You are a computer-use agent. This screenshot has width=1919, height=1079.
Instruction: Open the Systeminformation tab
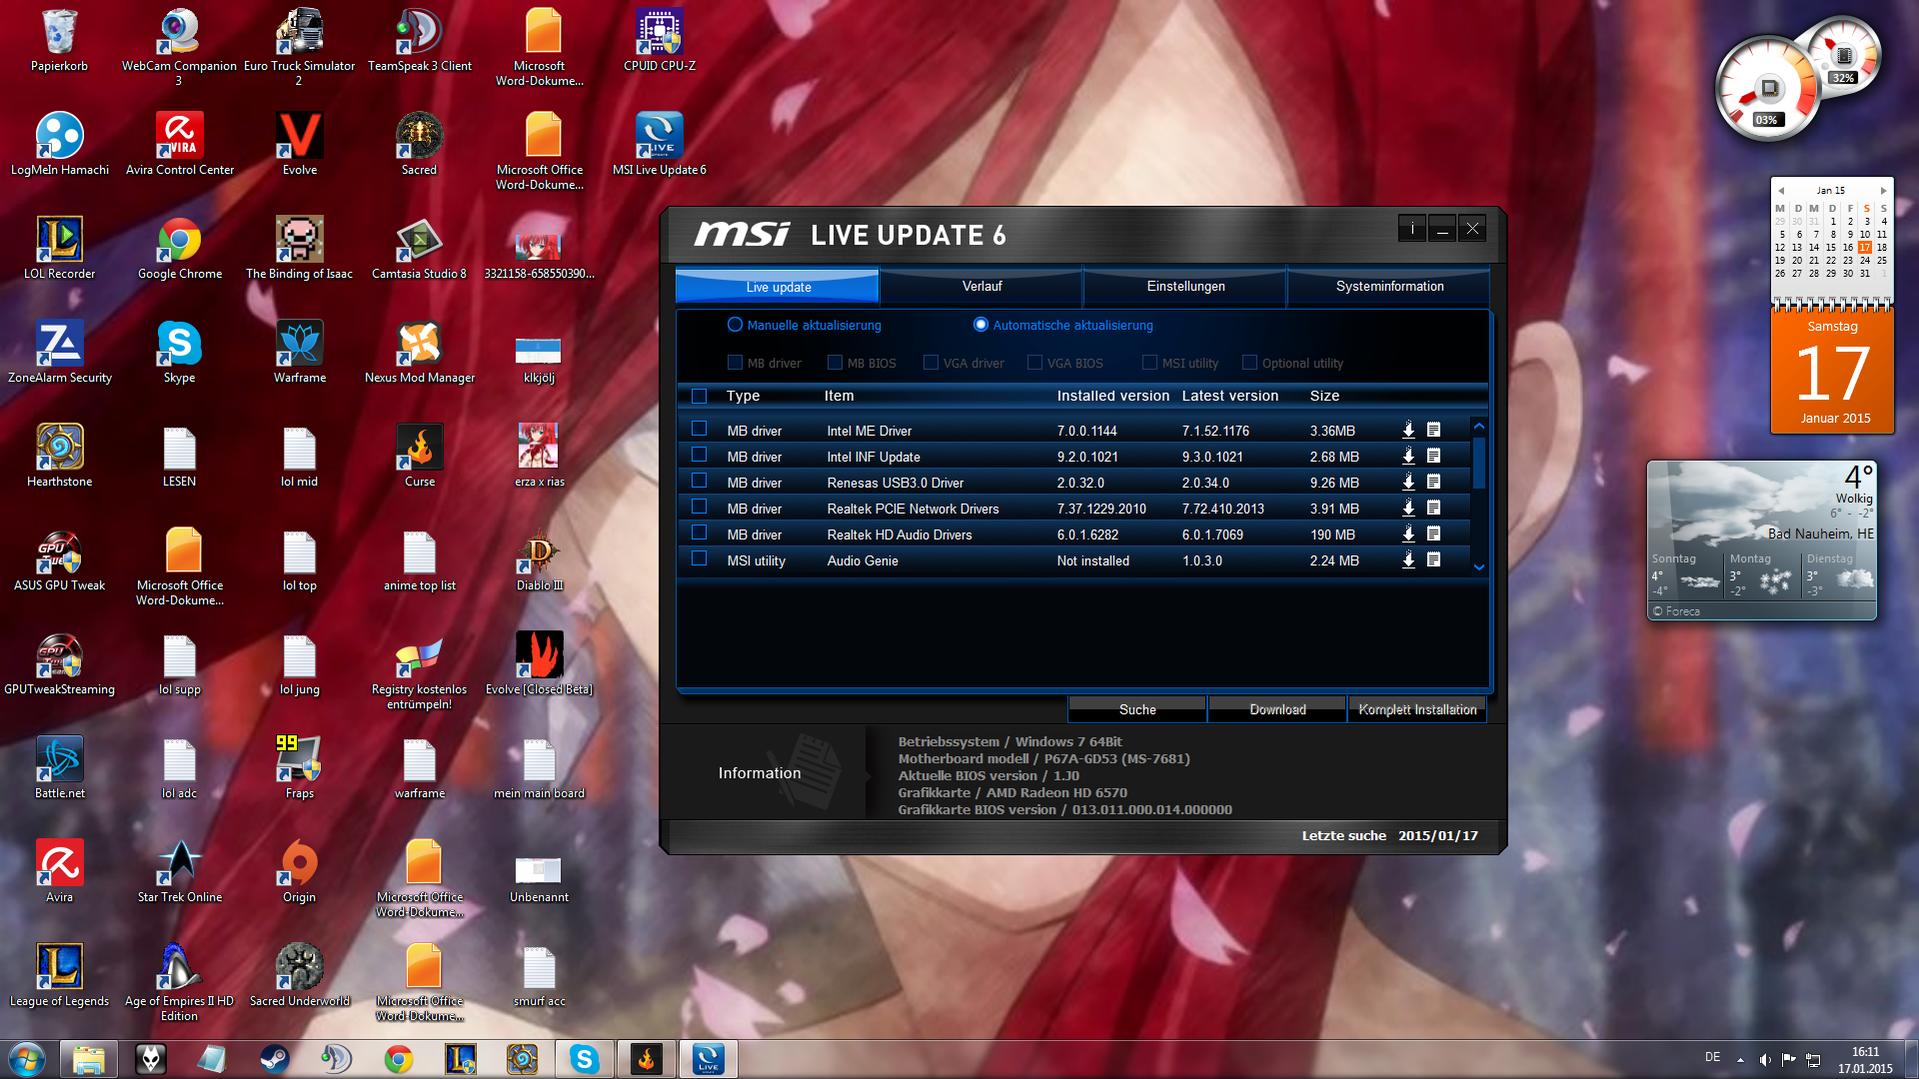(x=1389, y=286)
